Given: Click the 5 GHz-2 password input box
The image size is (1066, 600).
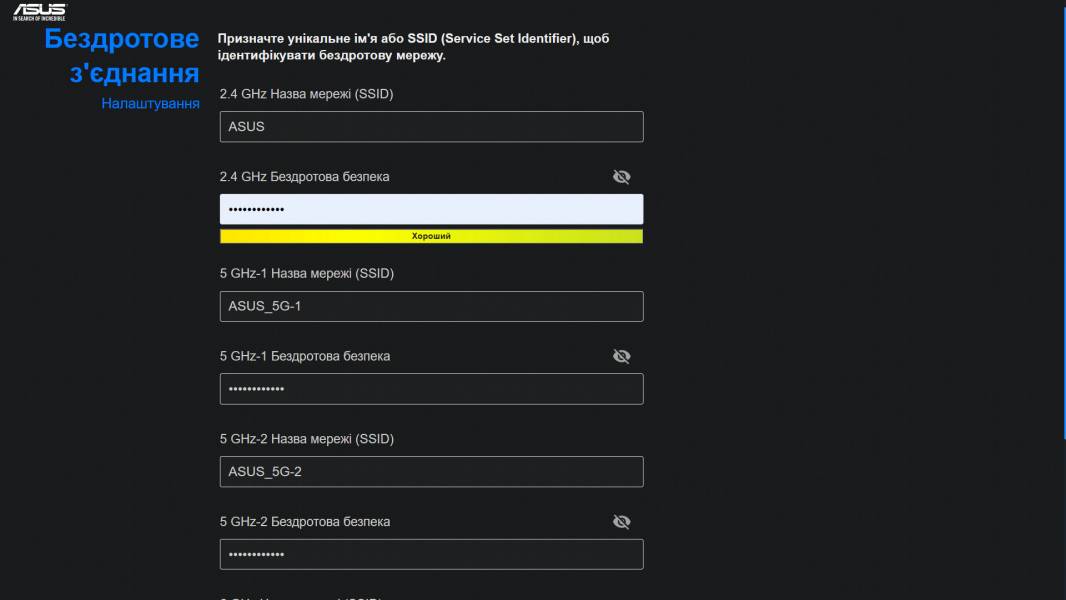Looking at the screenshot, I should click(431, 554).
